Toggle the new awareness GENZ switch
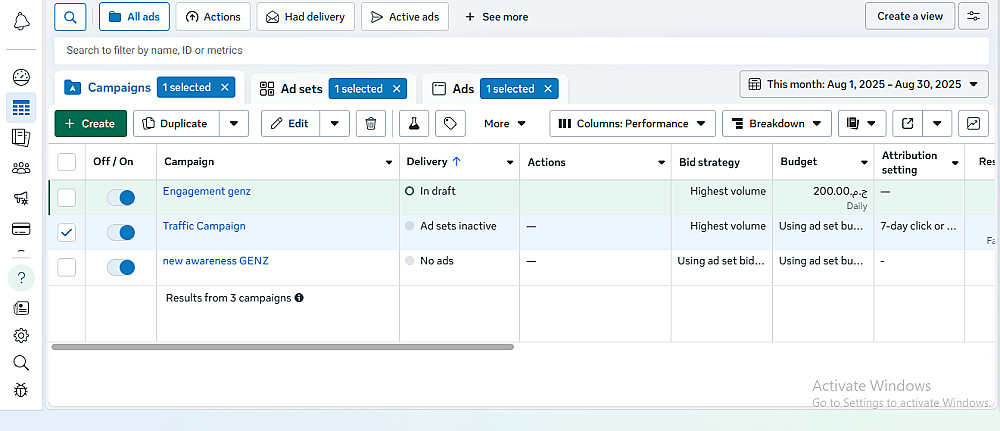 [121, 267]
